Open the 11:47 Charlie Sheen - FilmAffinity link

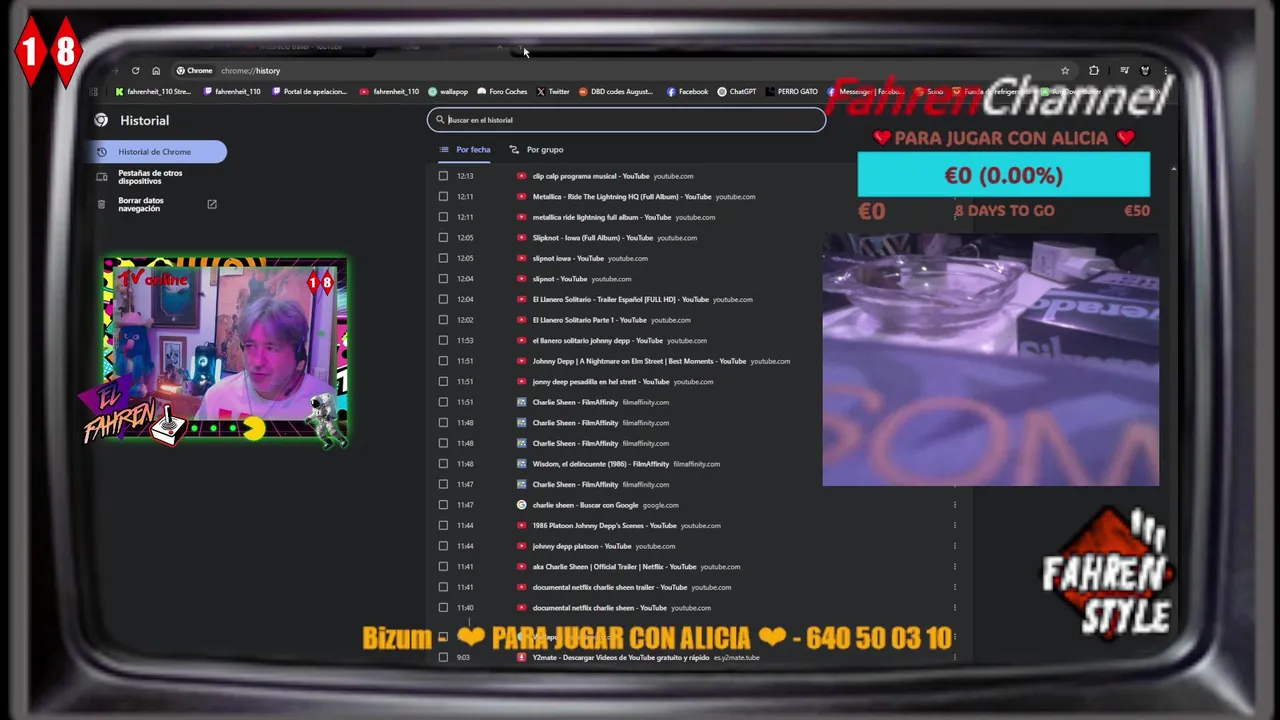point(575,485)
